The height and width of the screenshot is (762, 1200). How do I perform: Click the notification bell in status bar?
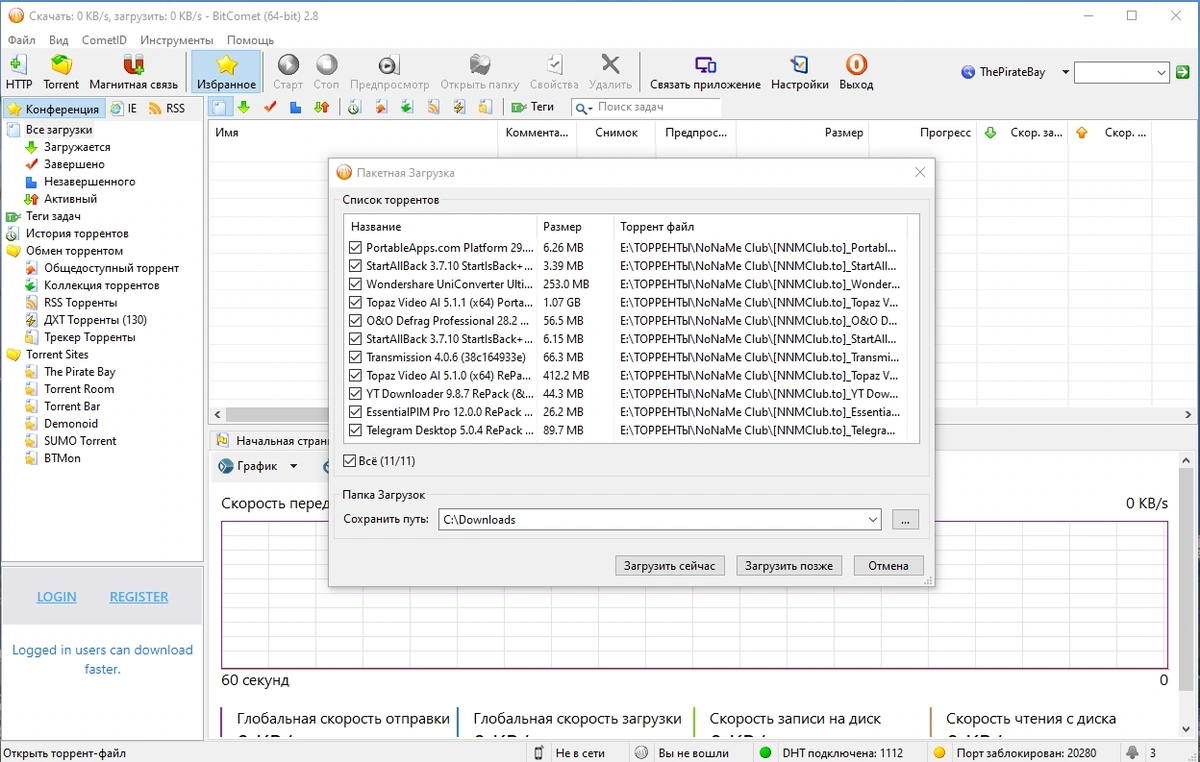[1132, 753]
